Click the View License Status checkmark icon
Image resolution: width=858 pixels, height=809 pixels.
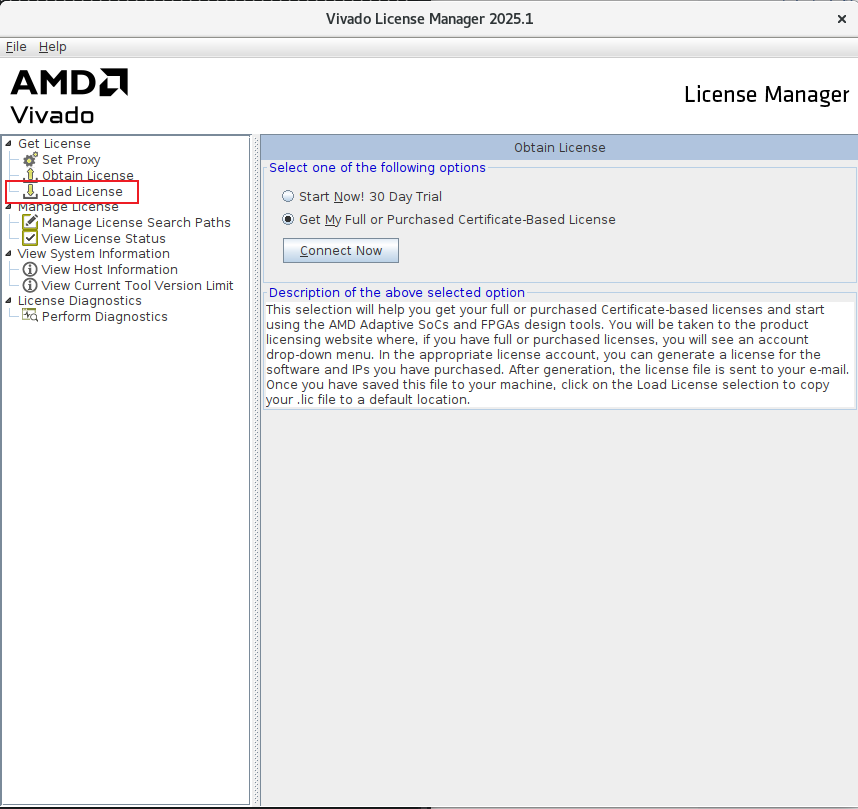coord(30,239)
